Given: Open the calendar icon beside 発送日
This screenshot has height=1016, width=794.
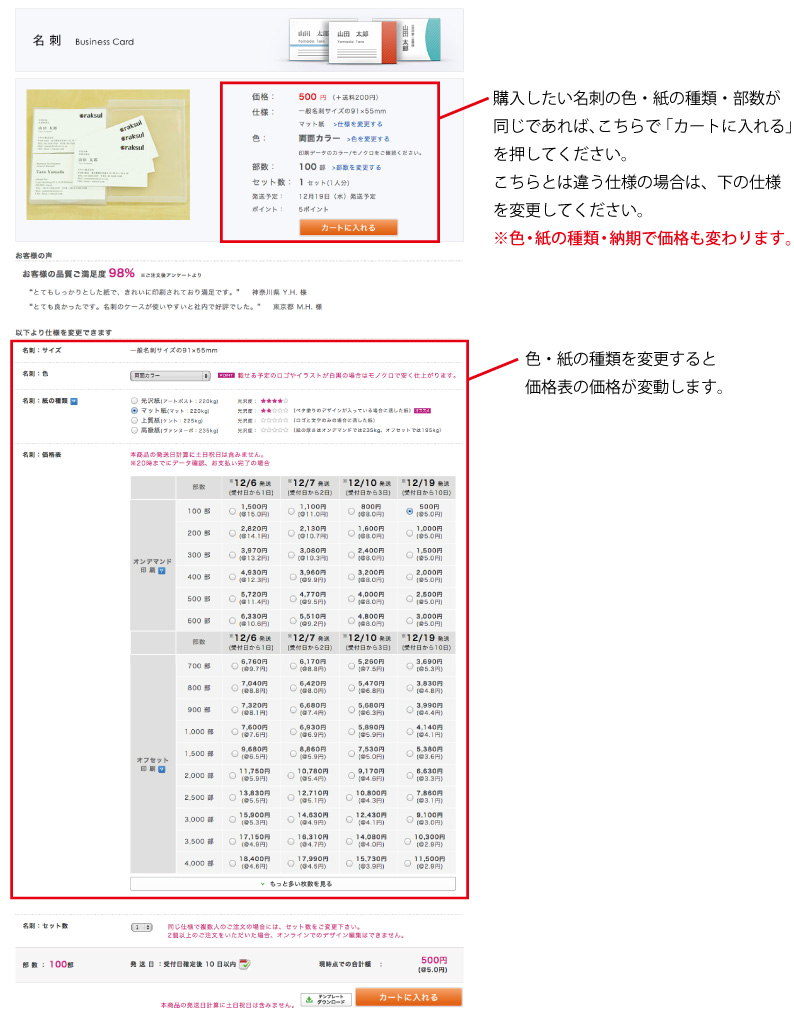Looking at the screenshot, I should 244,964.
